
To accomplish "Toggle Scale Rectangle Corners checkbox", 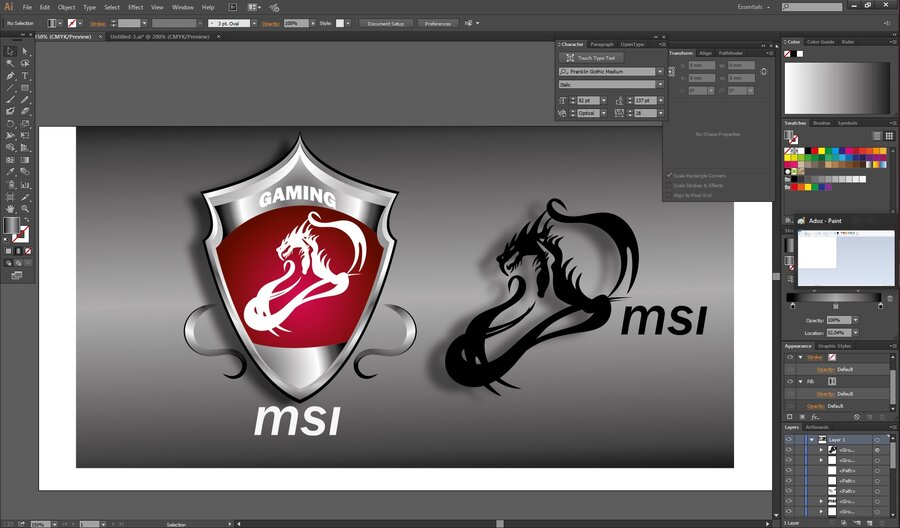I will [669, 175].
